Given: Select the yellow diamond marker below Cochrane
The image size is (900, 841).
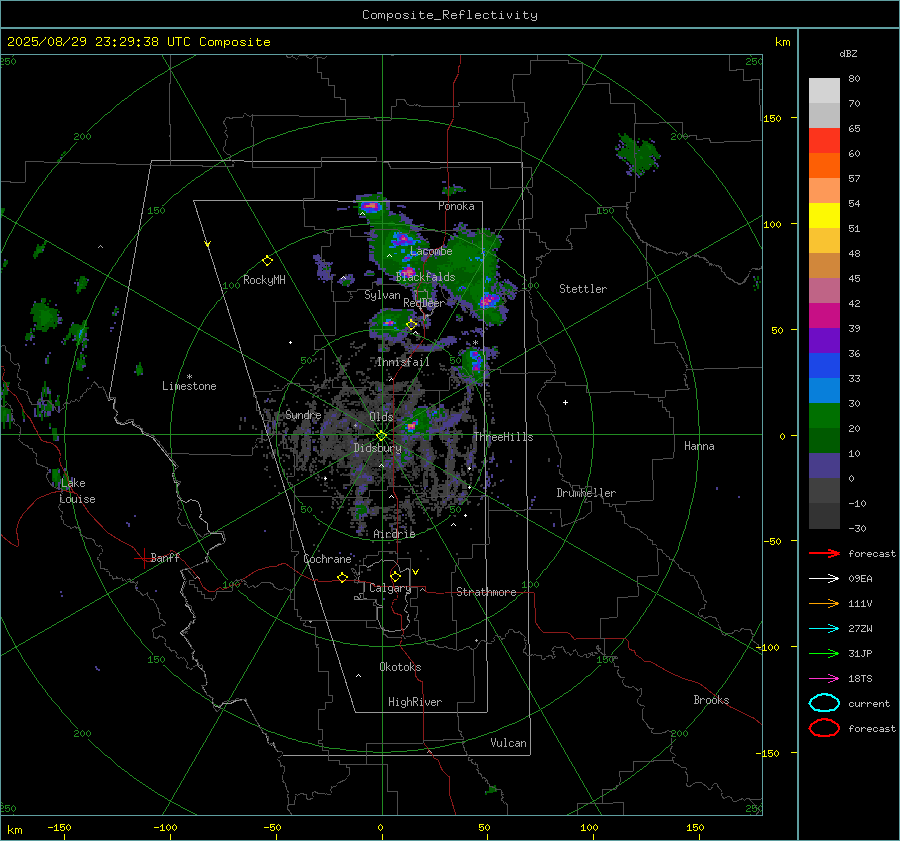Looking at the screenshot, I should [x=343, y=577].
